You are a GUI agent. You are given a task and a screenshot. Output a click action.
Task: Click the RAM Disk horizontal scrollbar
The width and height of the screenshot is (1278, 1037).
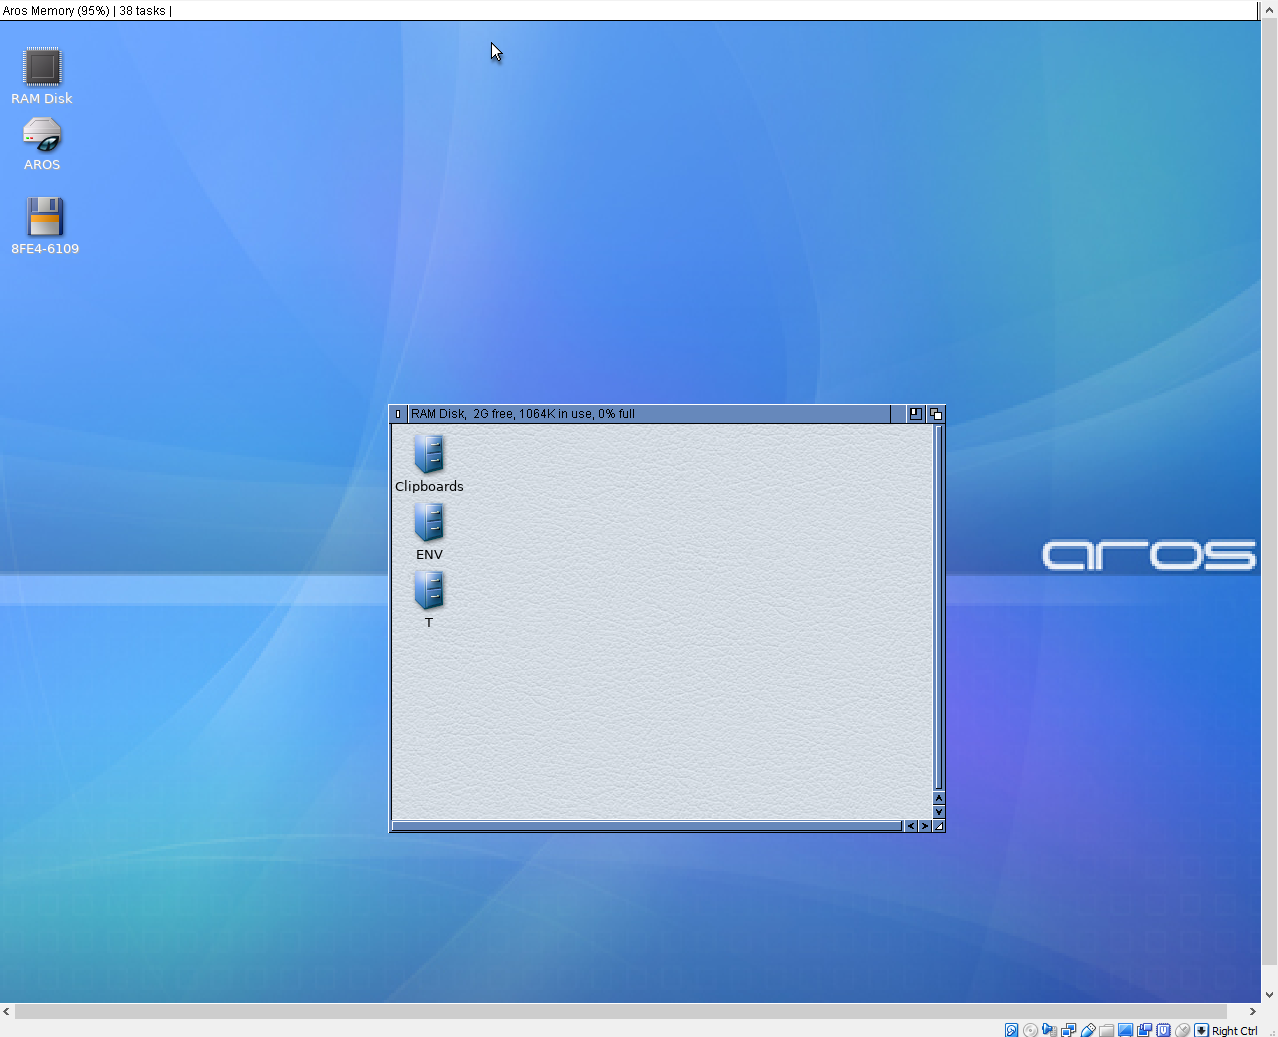(x=647, y=826)
